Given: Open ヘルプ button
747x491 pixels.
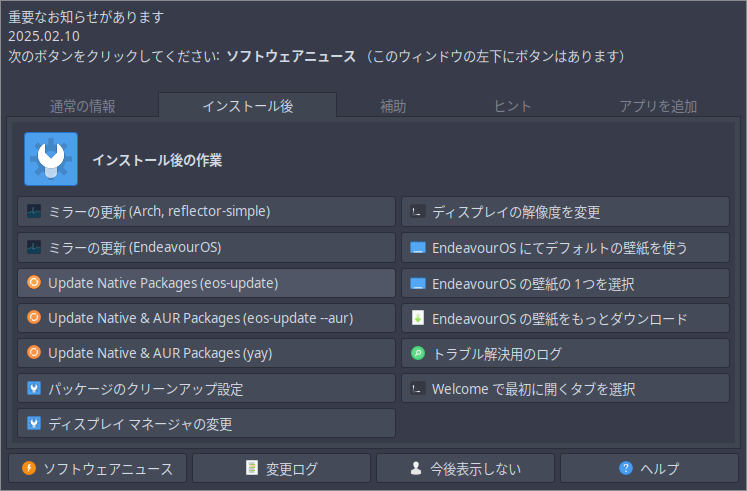Looking at the screenshot, I should tap(649, 468).
